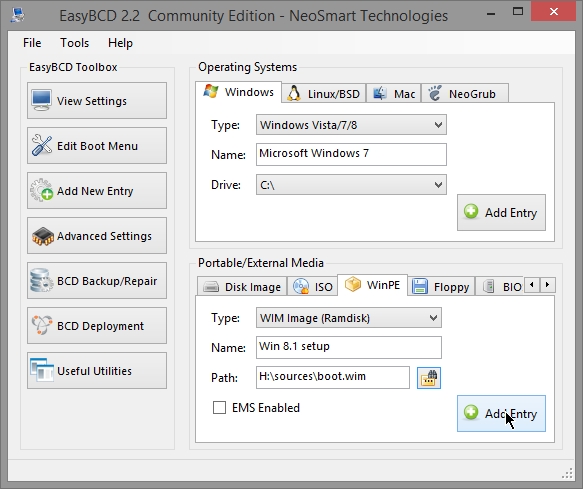Image resolution: width=583 pixels, height=489 pixels.
Task: Click the Advanced Settings button
Action: pos(97,236)
